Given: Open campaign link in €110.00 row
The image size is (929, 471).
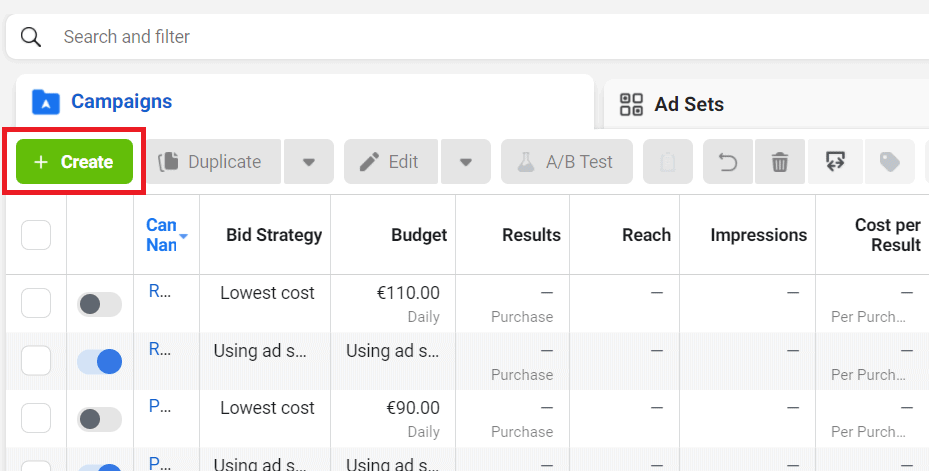Looking at the screenshot, I should coord(159,291).
